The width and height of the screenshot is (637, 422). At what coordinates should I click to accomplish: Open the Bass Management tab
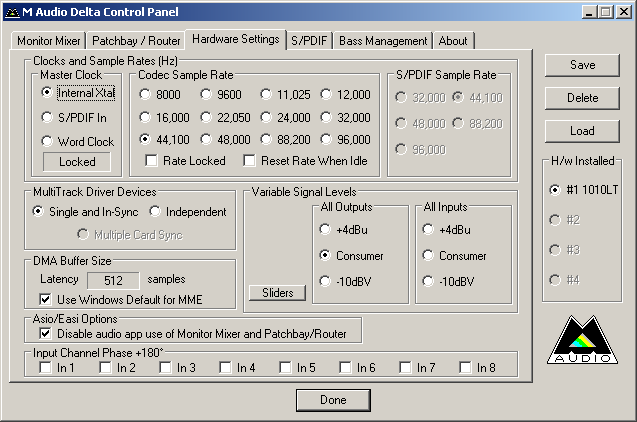[x=382, y=41]
